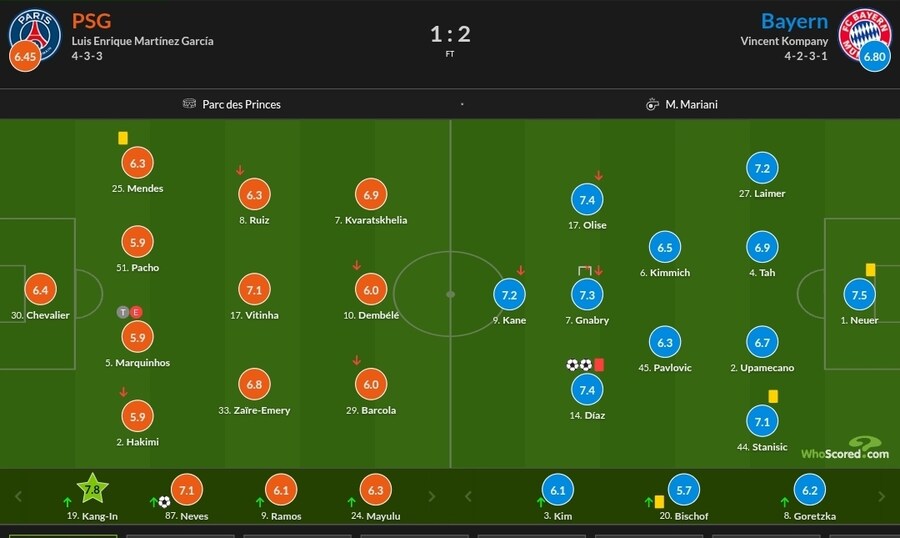Click the yellow card above Mendes
The width and height of the screenshot is (900, 538).
point(122,139)
